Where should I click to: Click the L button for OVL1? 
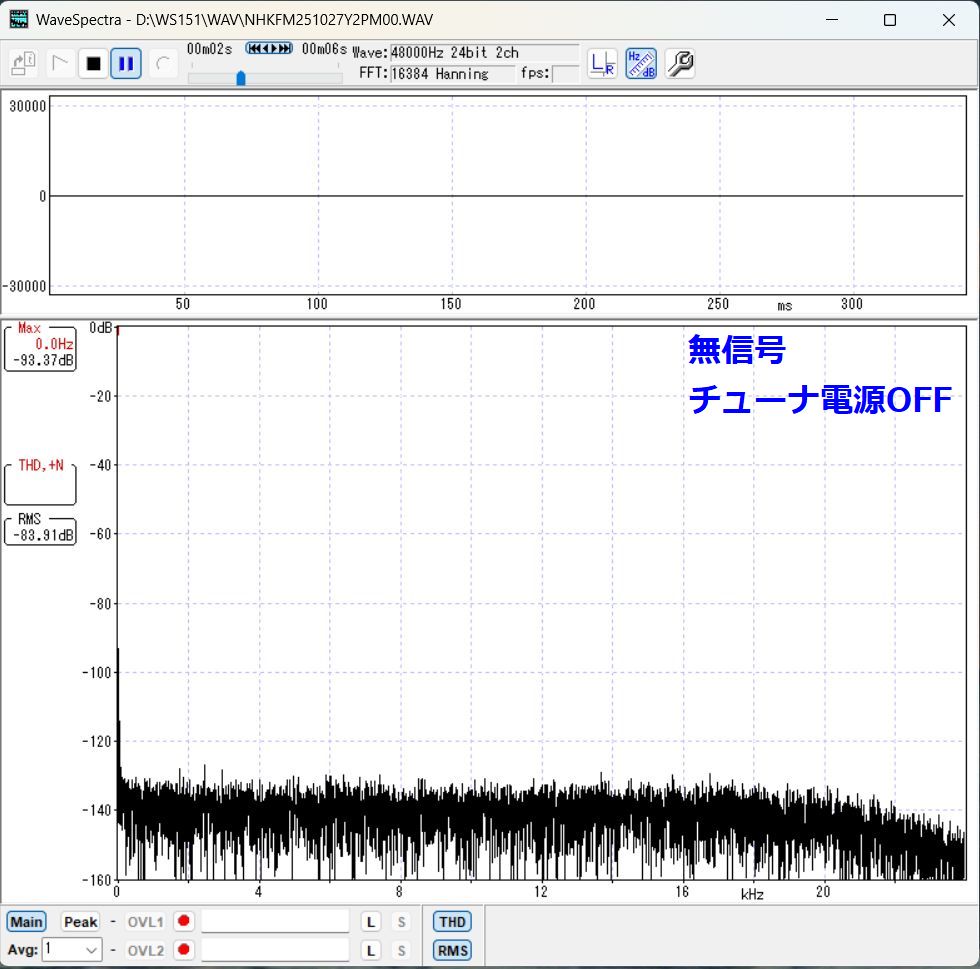tap(370, 922)
